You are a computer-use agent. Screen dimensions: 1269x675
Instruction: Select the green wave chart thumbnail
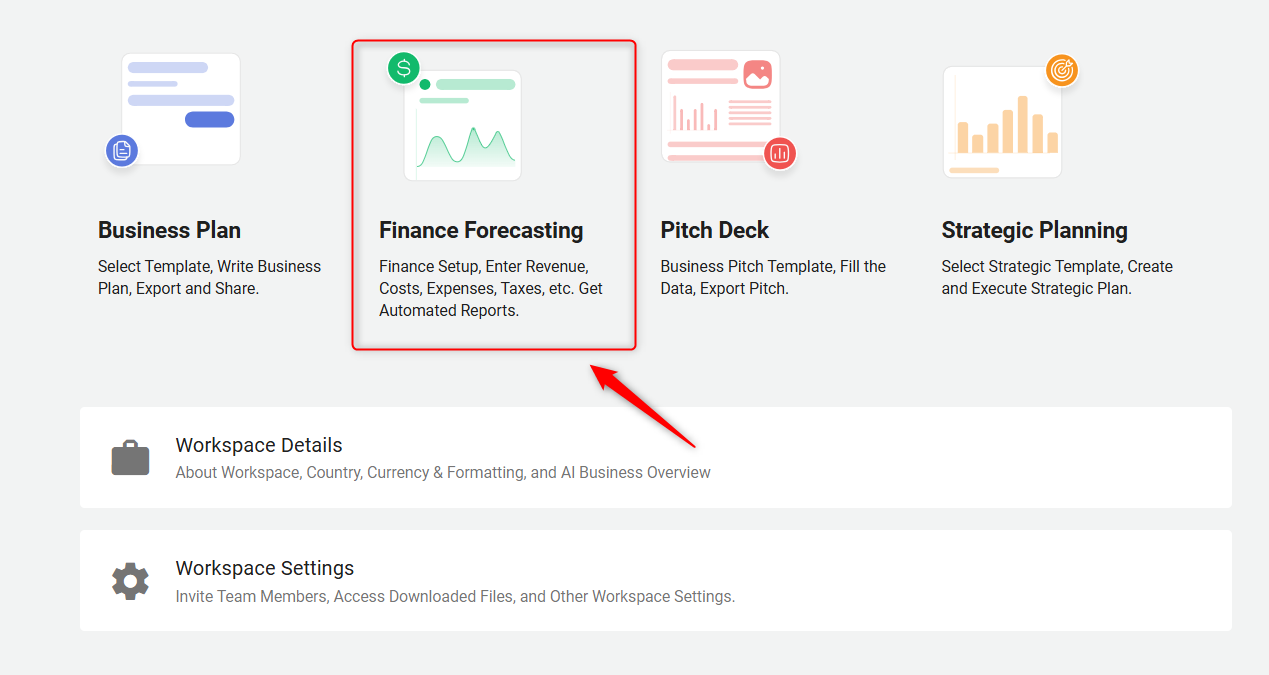point(462,125)
